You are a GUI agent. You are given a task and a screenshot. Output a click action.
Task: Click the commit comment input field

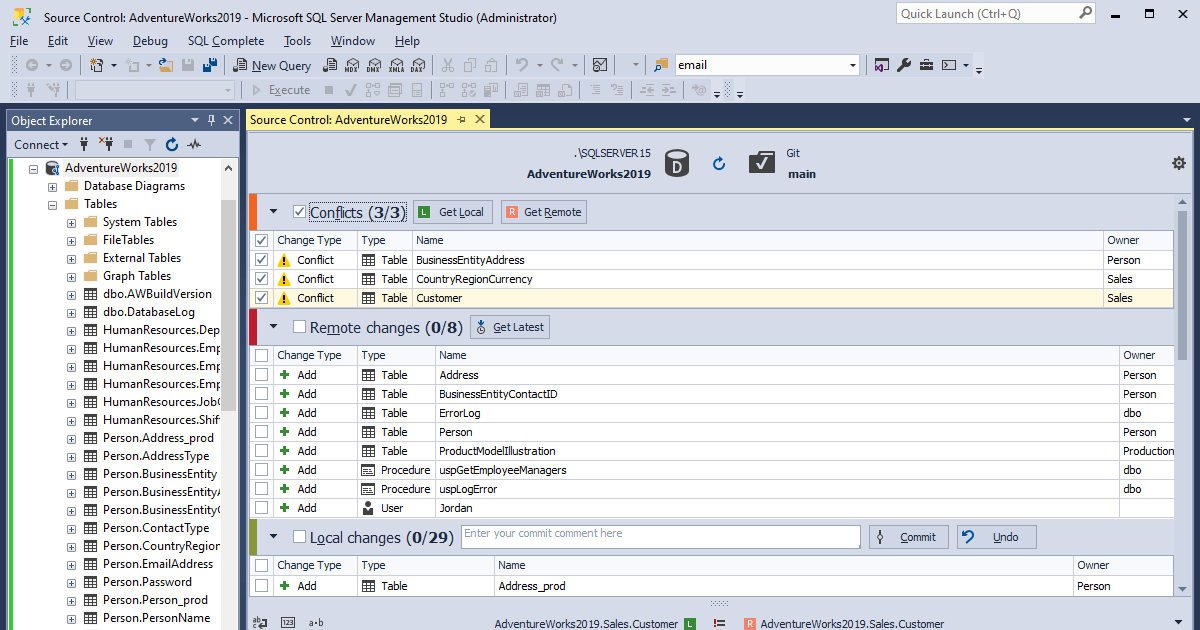[x=660, y=536]
